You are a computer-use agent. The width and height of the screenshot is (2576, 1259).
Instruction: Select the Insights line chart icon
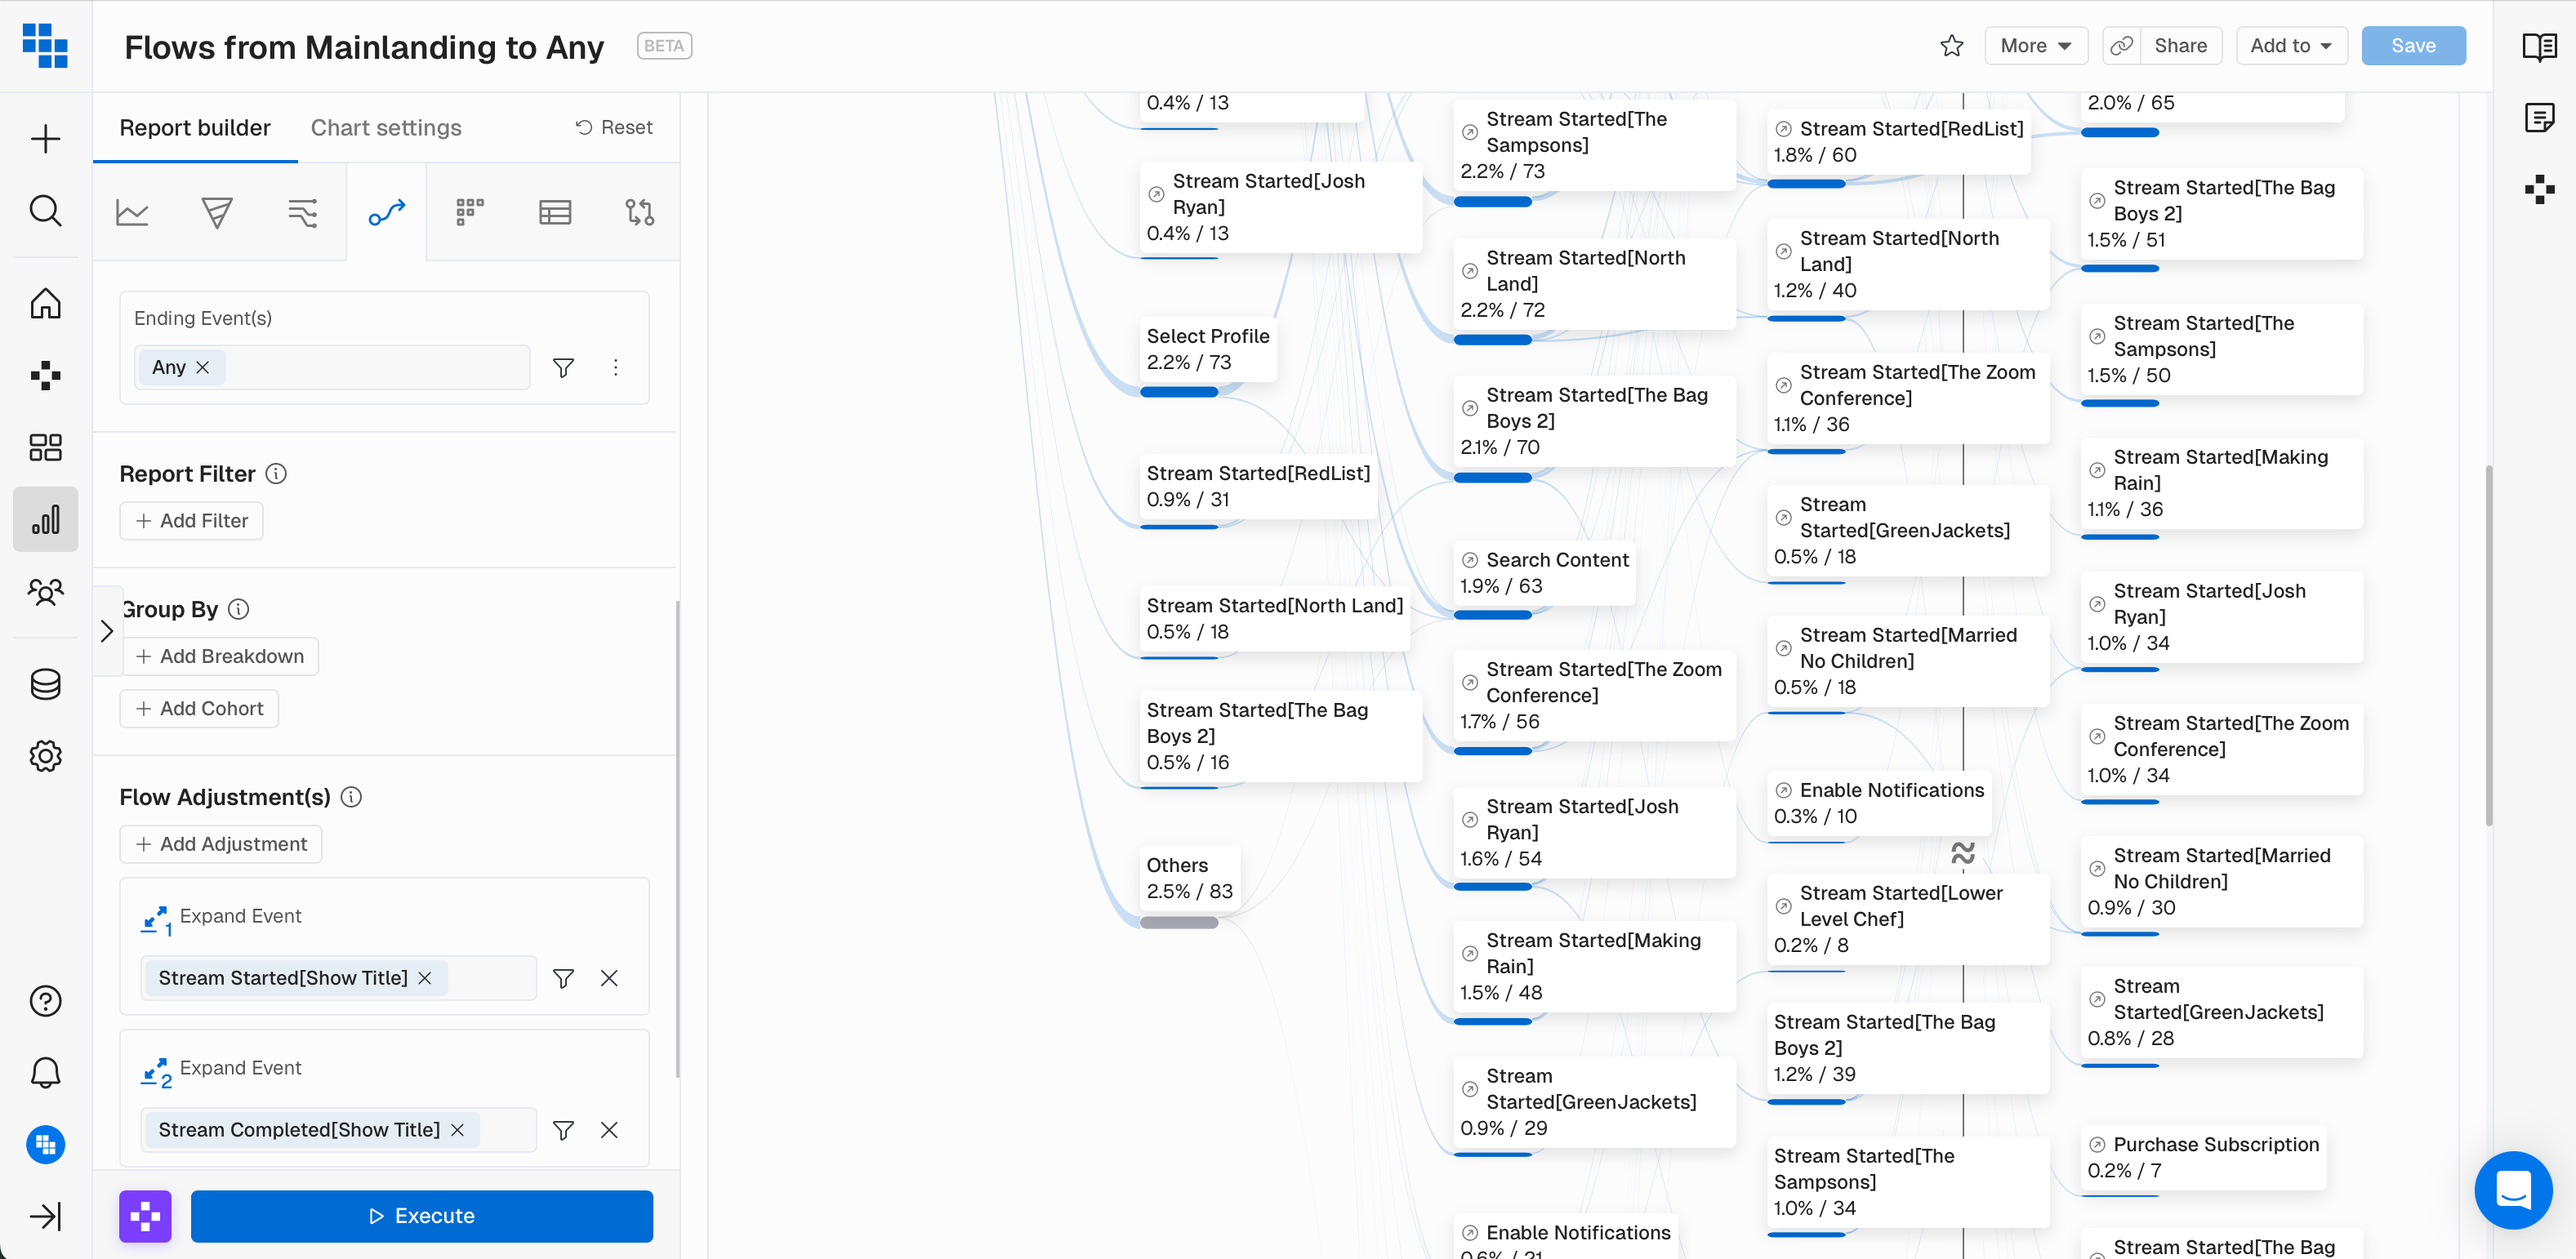tap(132, 212)
